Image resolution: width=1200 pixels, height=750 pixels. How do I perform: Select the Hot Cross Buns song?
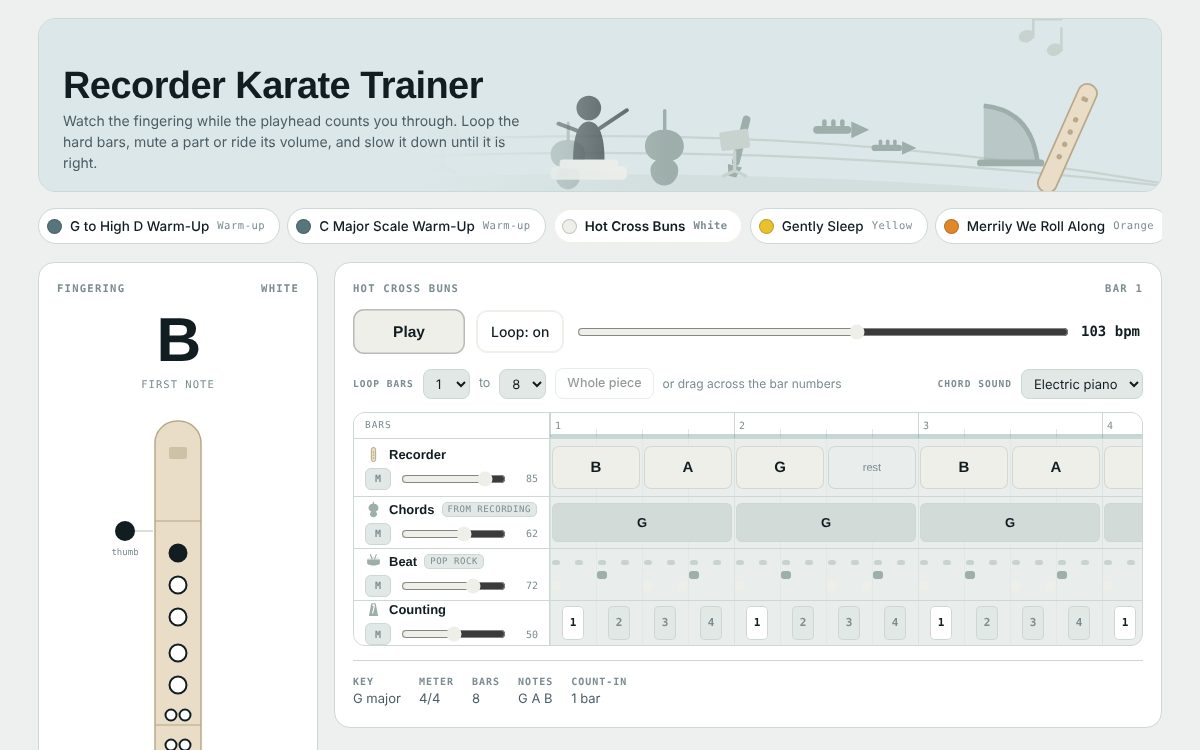pyautogui.click(x=648, y=226)
